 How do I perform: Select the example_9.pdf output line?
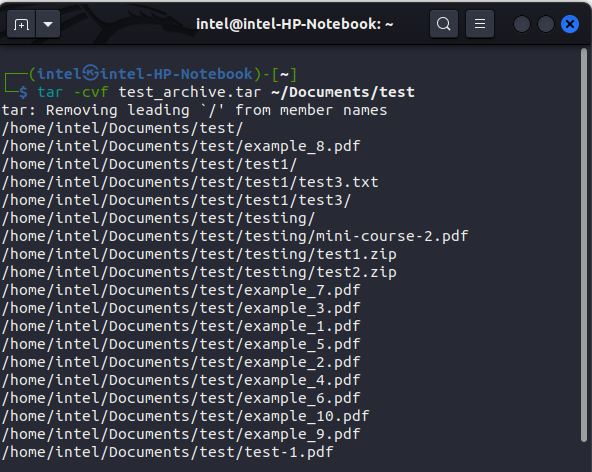(x=181, y=434)
